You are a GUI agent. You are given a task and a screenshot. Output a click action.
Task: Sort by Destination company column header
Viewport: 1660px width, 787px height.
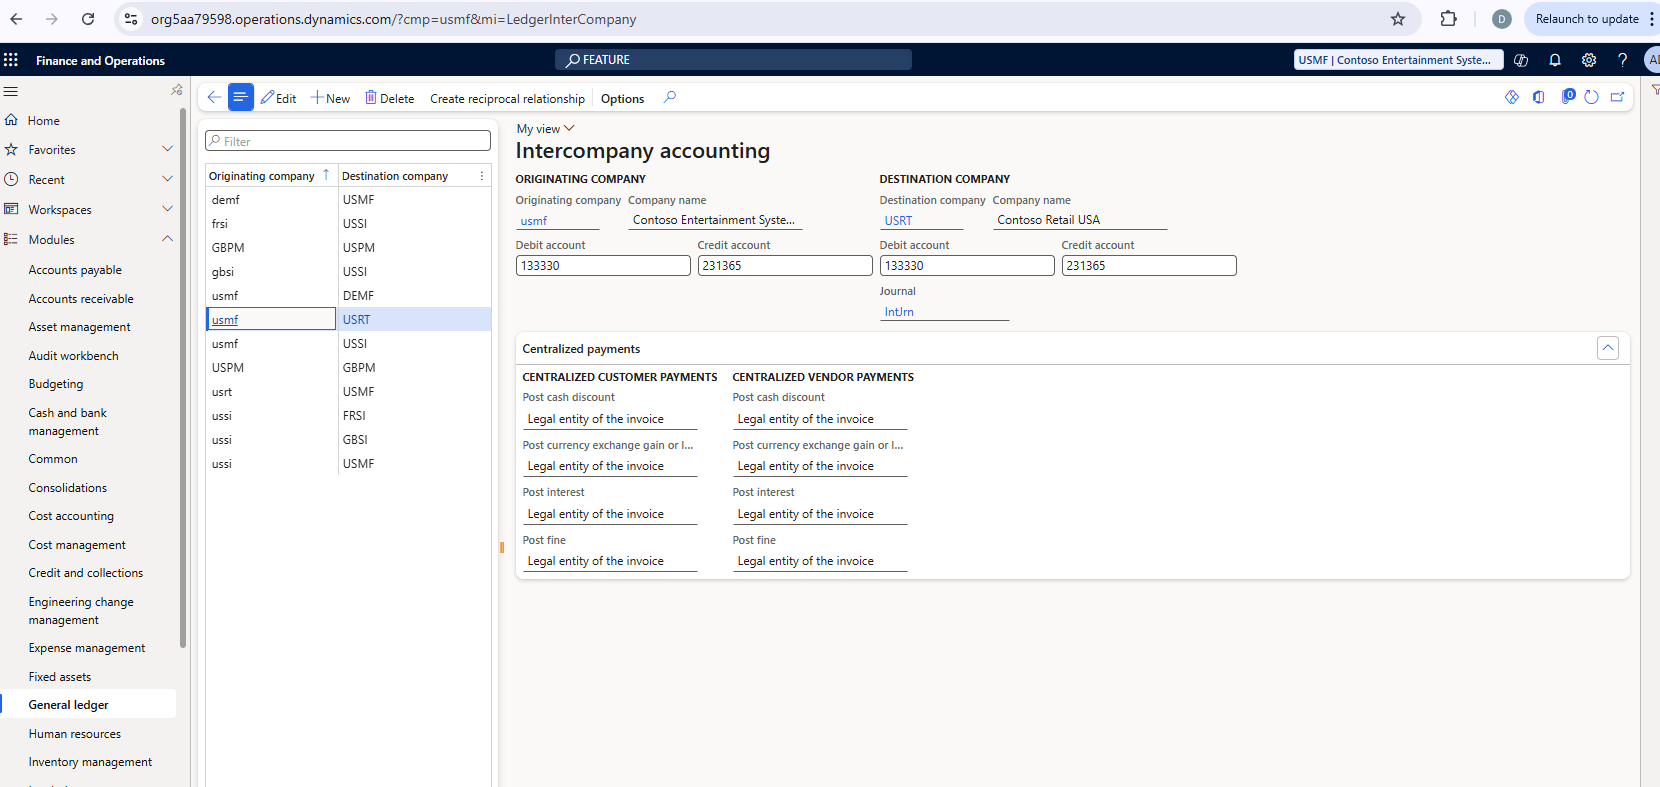(395, 176)
